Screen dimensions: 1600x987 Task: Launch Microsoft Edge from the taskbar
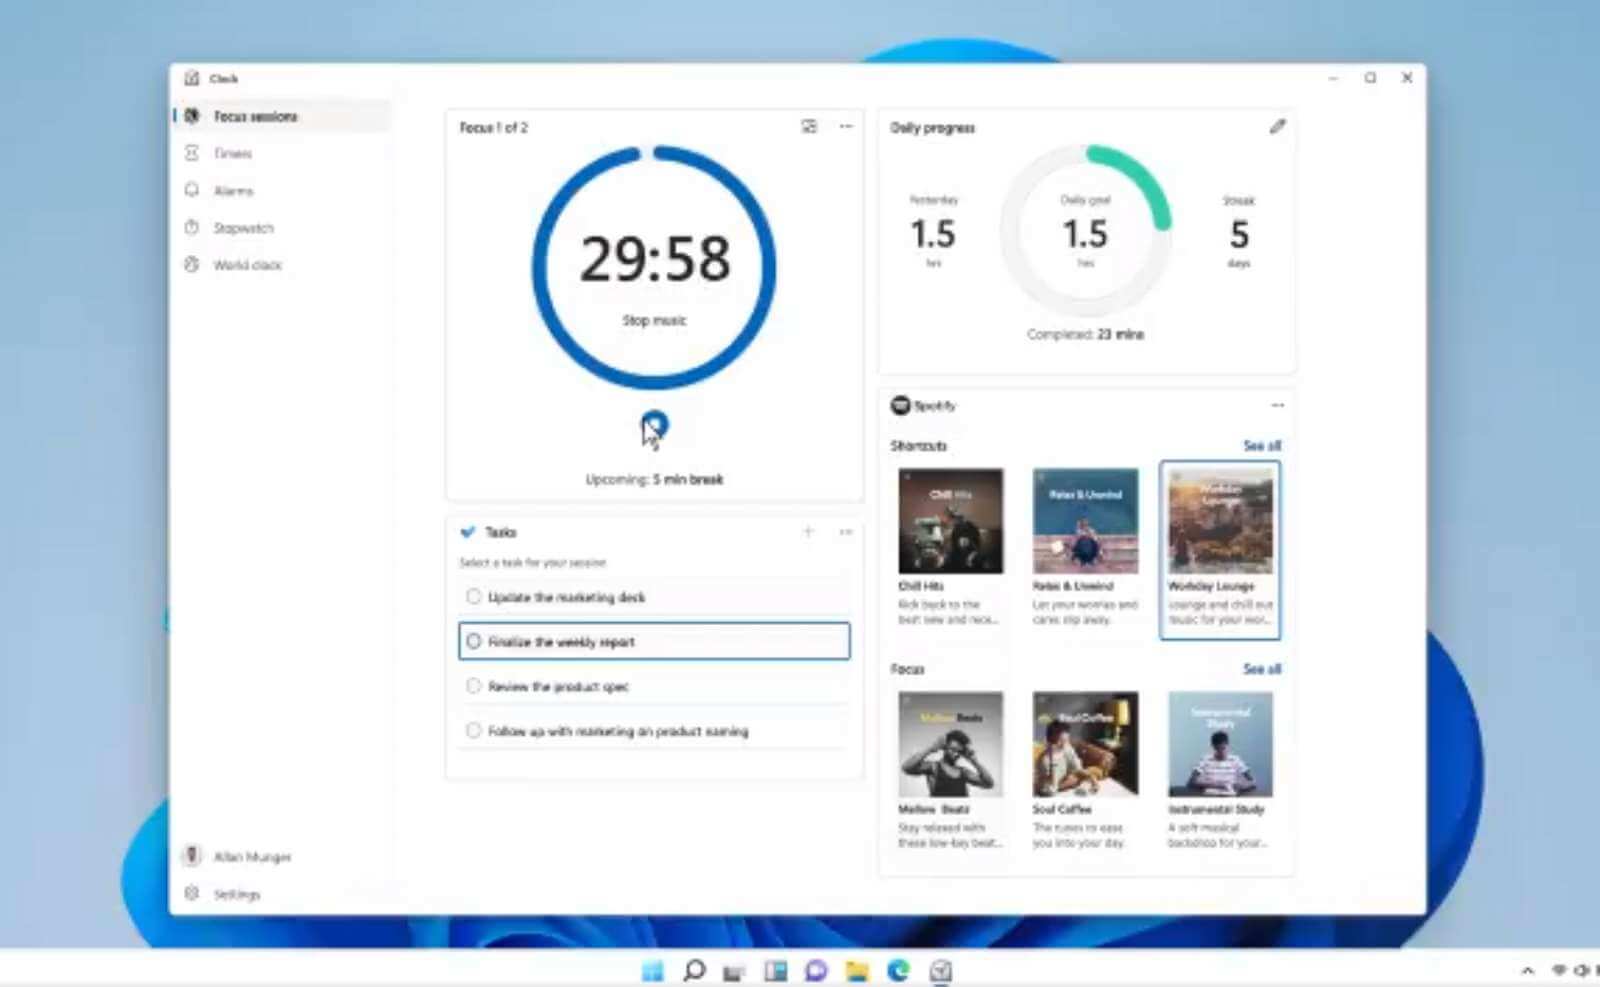click(898, 970)
